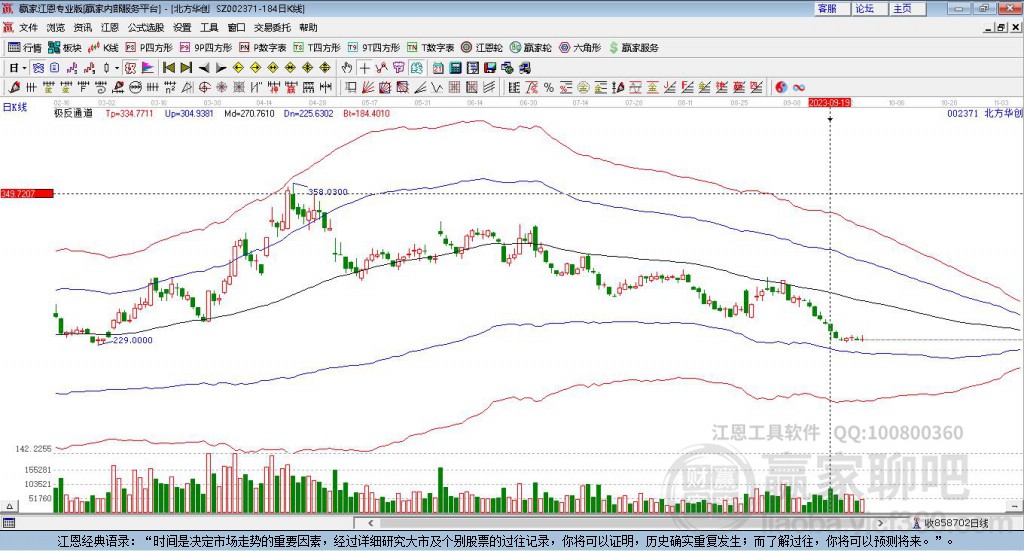This screenshot has width=1024, height=551.
Task: Click the 349.7207 red price label
Action: click(27, 193)
